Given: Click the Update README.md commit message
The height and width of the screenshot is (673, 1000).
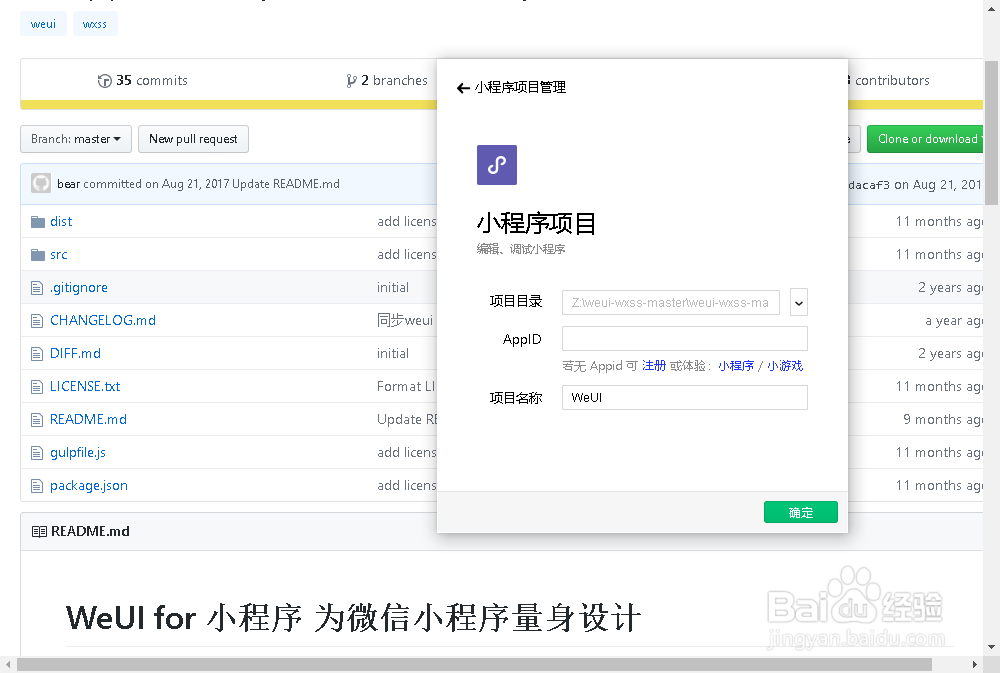Looking at the screenshot, I should [286, 184].
